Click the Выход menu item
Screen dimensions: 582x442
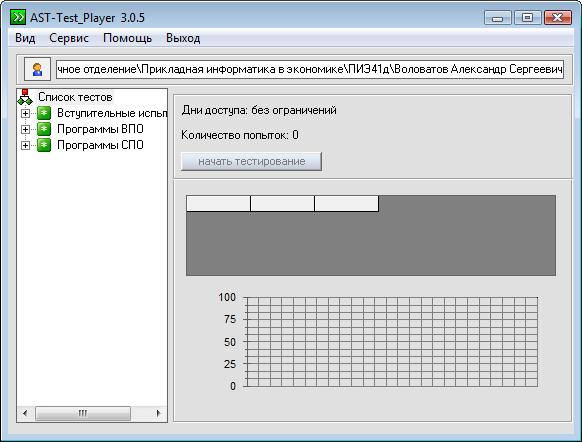(183, 38)
